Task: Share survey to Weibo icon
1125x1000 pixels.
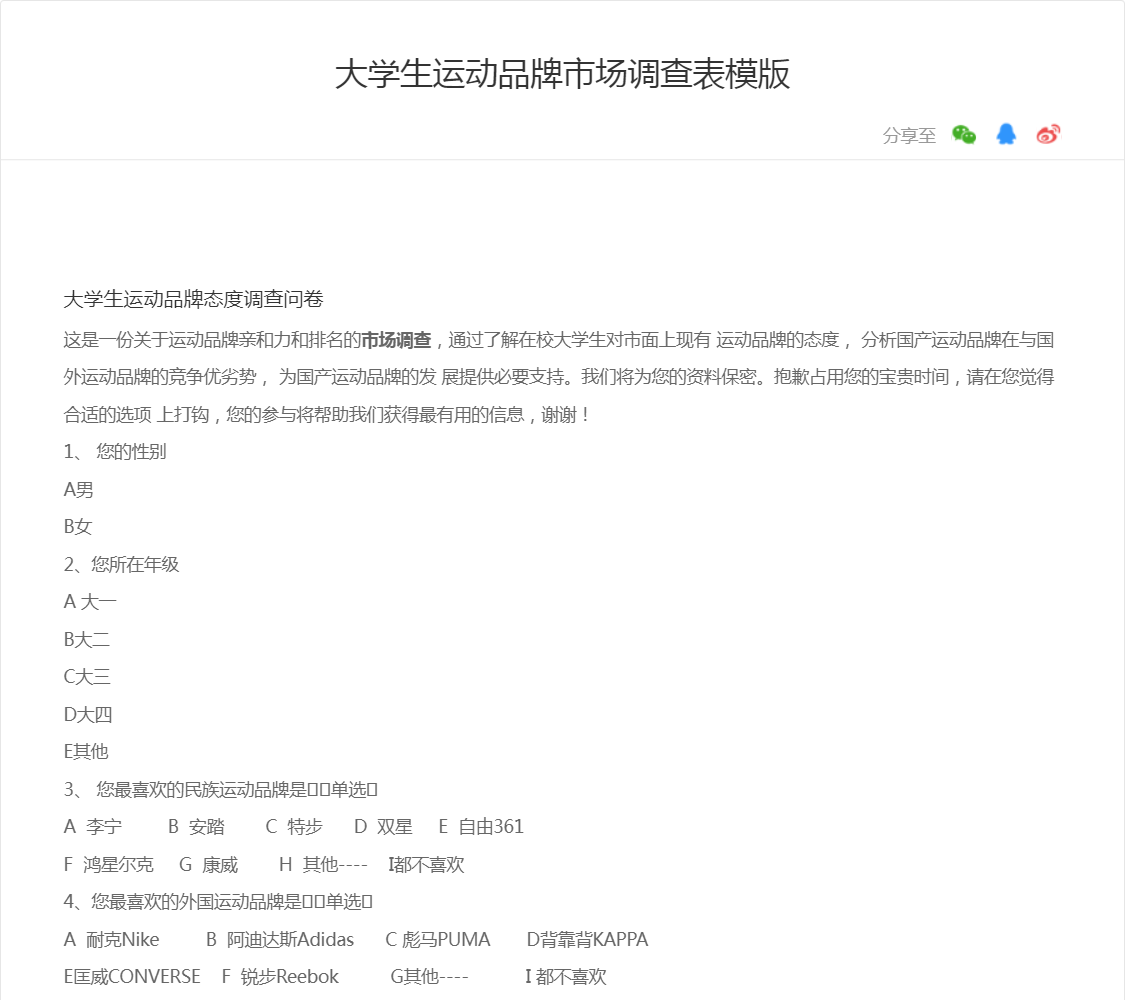Action: click(x=1048, y=134)
